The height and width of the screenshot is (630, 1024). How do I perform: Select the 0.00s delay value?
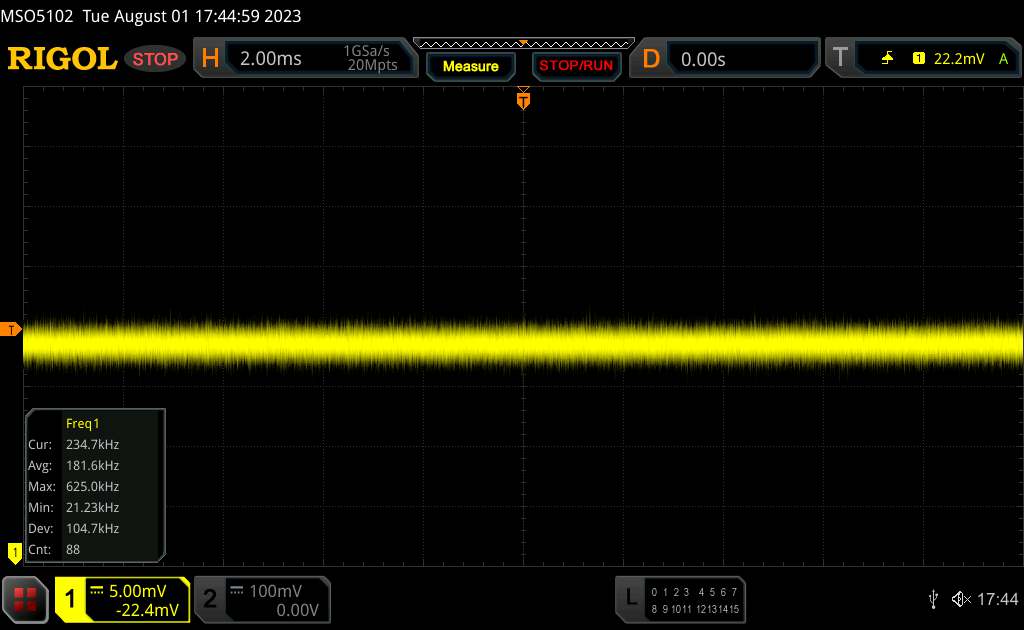tap(703, 59)
